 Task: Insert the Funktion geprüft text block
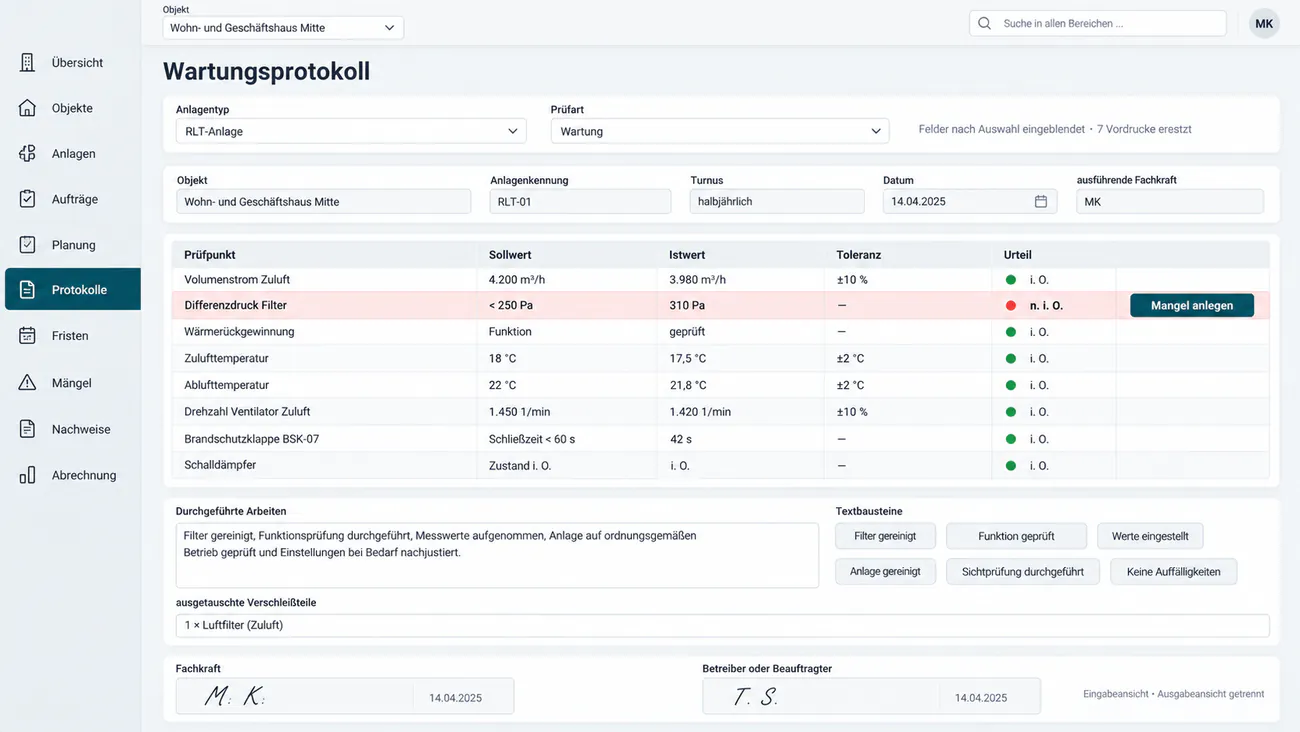(1016, 536)
